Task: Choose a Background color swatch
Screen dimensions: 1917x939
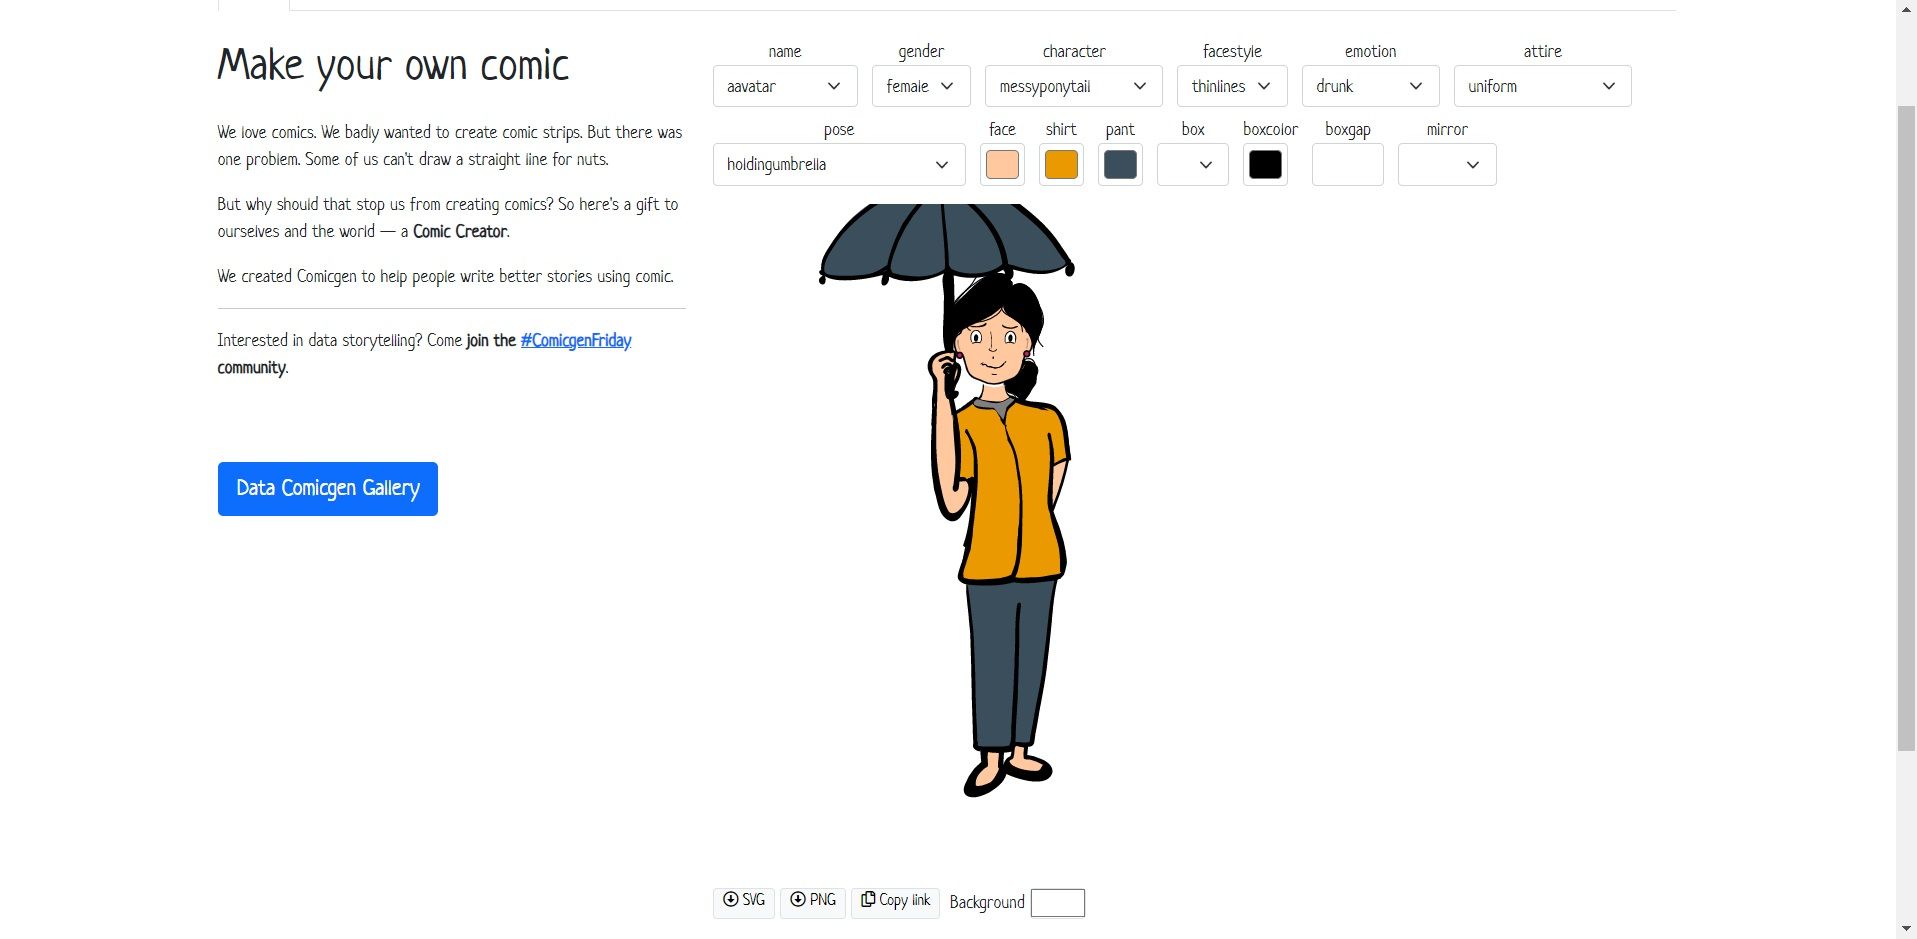Action: pos(1058,903)
